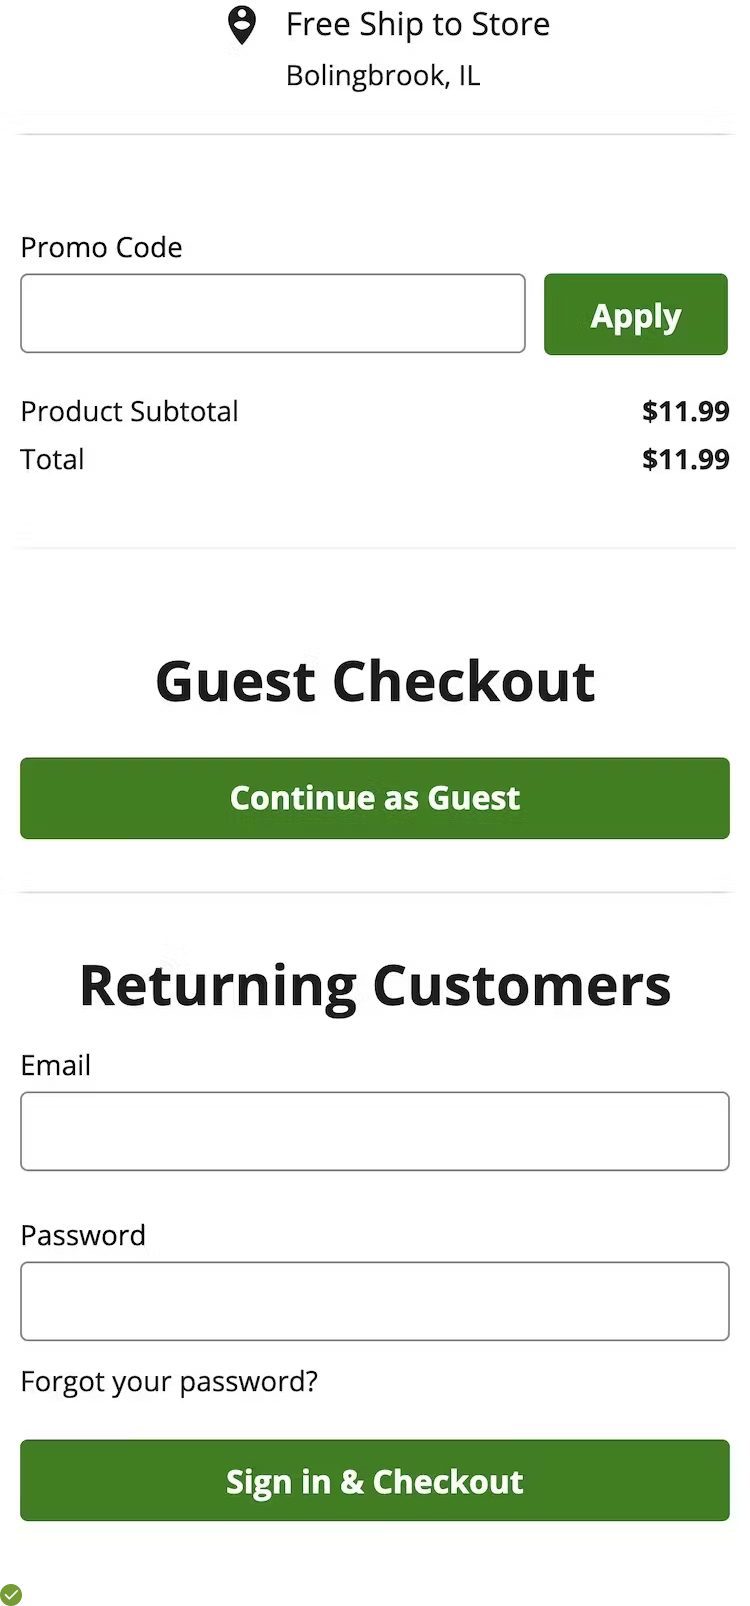
Task: Click the Promo Code label
Action: 101,247
